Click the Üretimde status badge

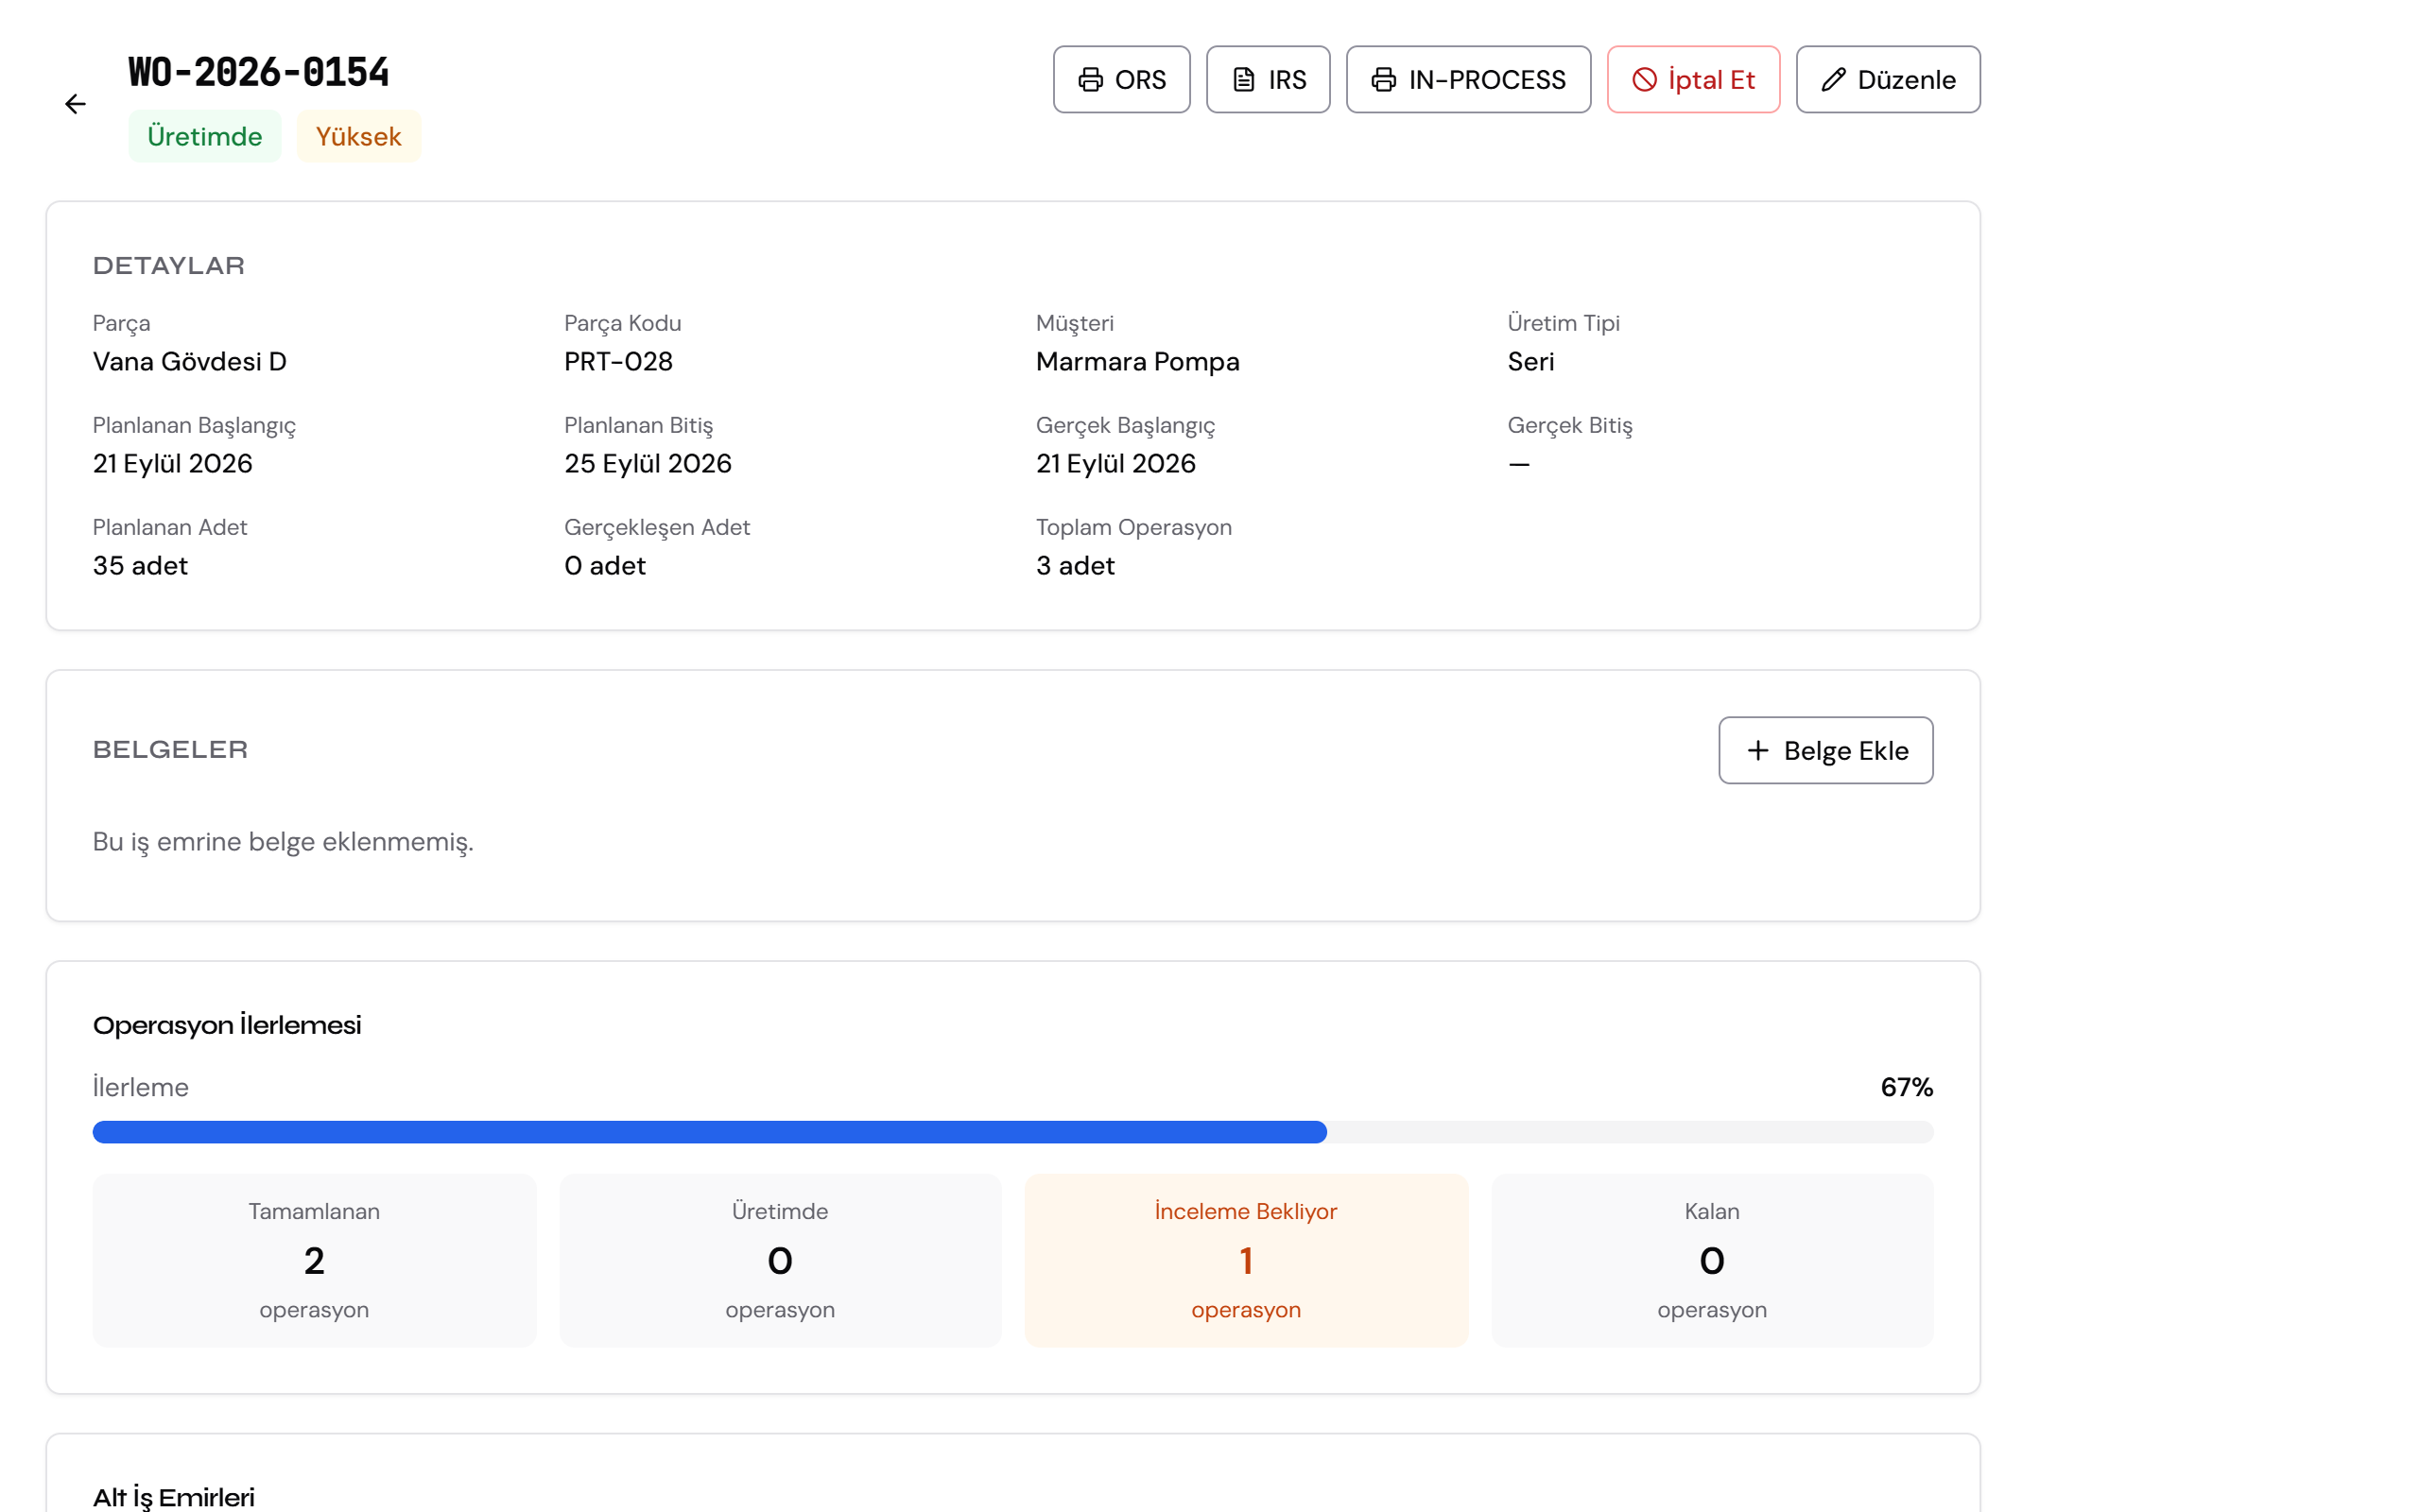tap(204, 136)
